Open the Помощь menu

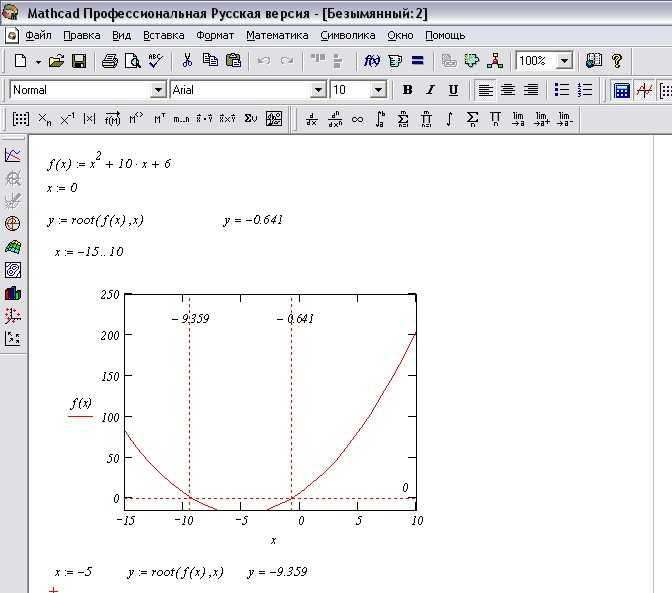445,36
